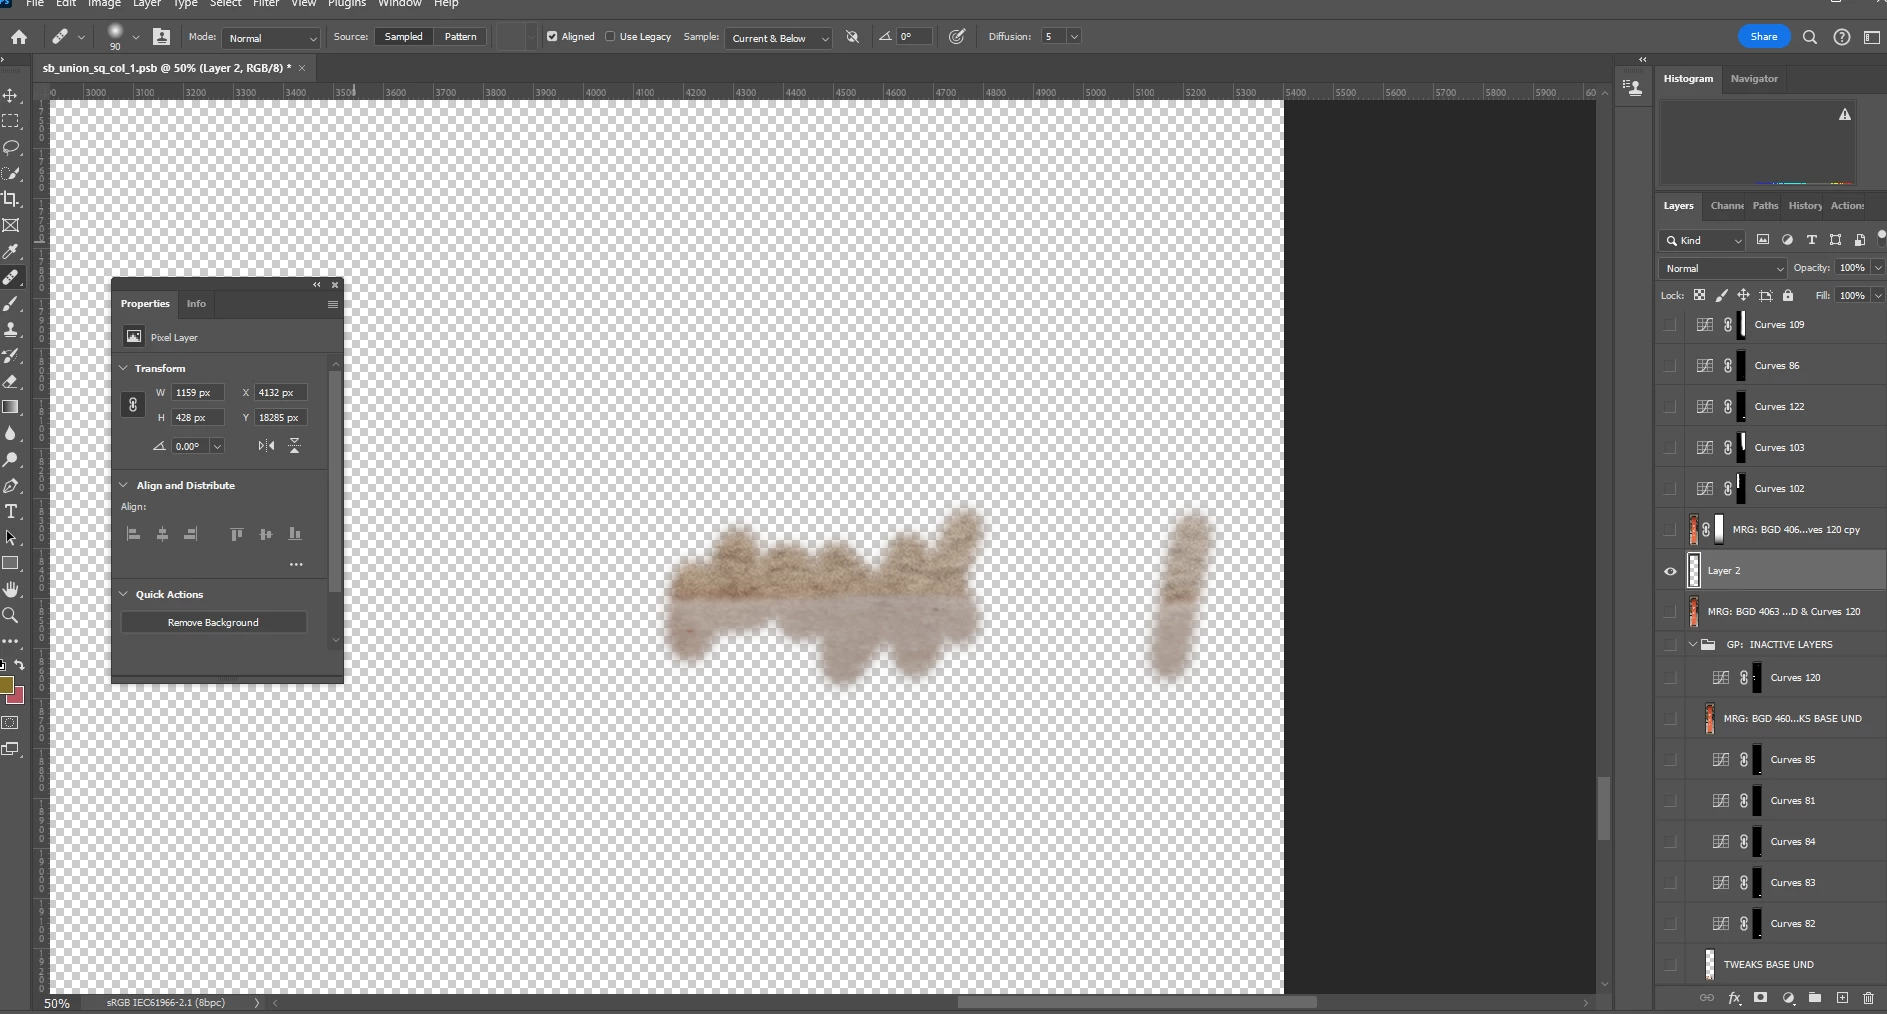Open the Diffusion value dropdown
The width and height of the screenshot is (1887, 1014).
pos(1074,37)
